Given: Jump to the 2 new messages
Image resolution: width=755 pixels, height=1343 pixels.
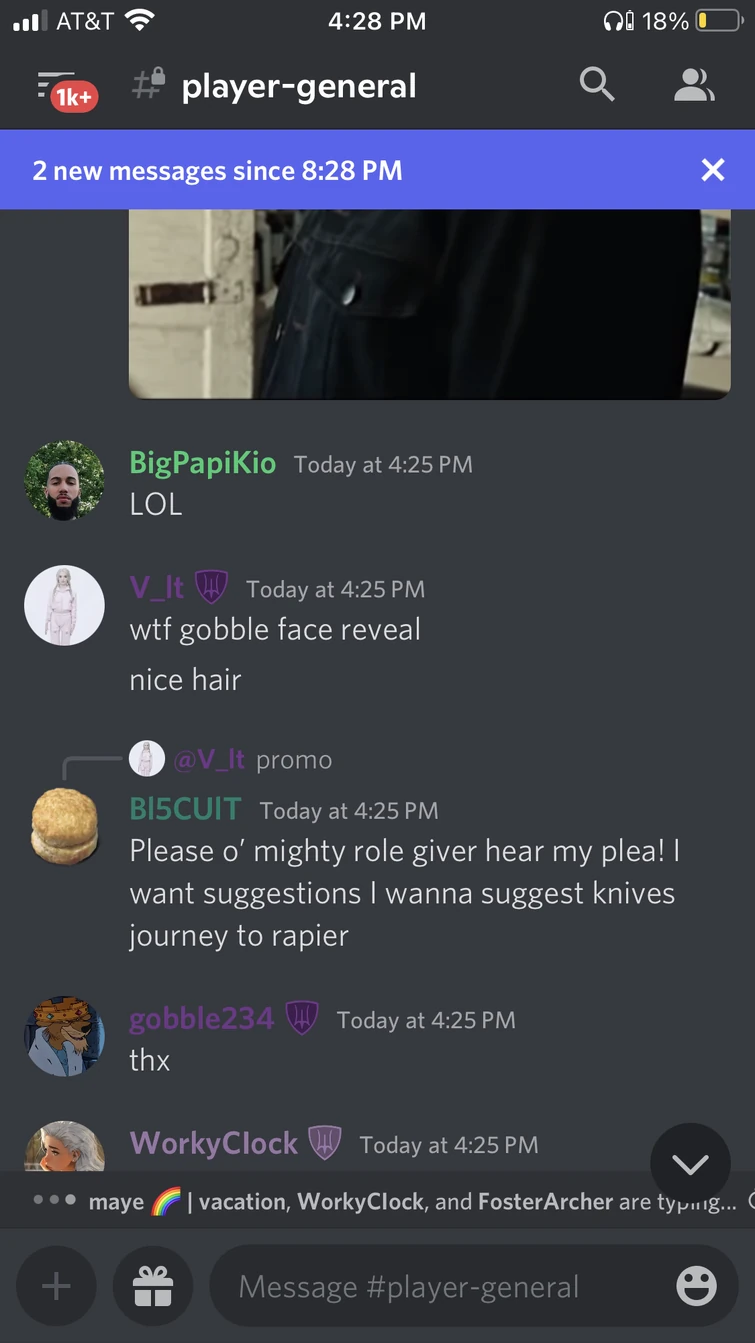Looking at the screenshot, I should [x=217, y=170].
